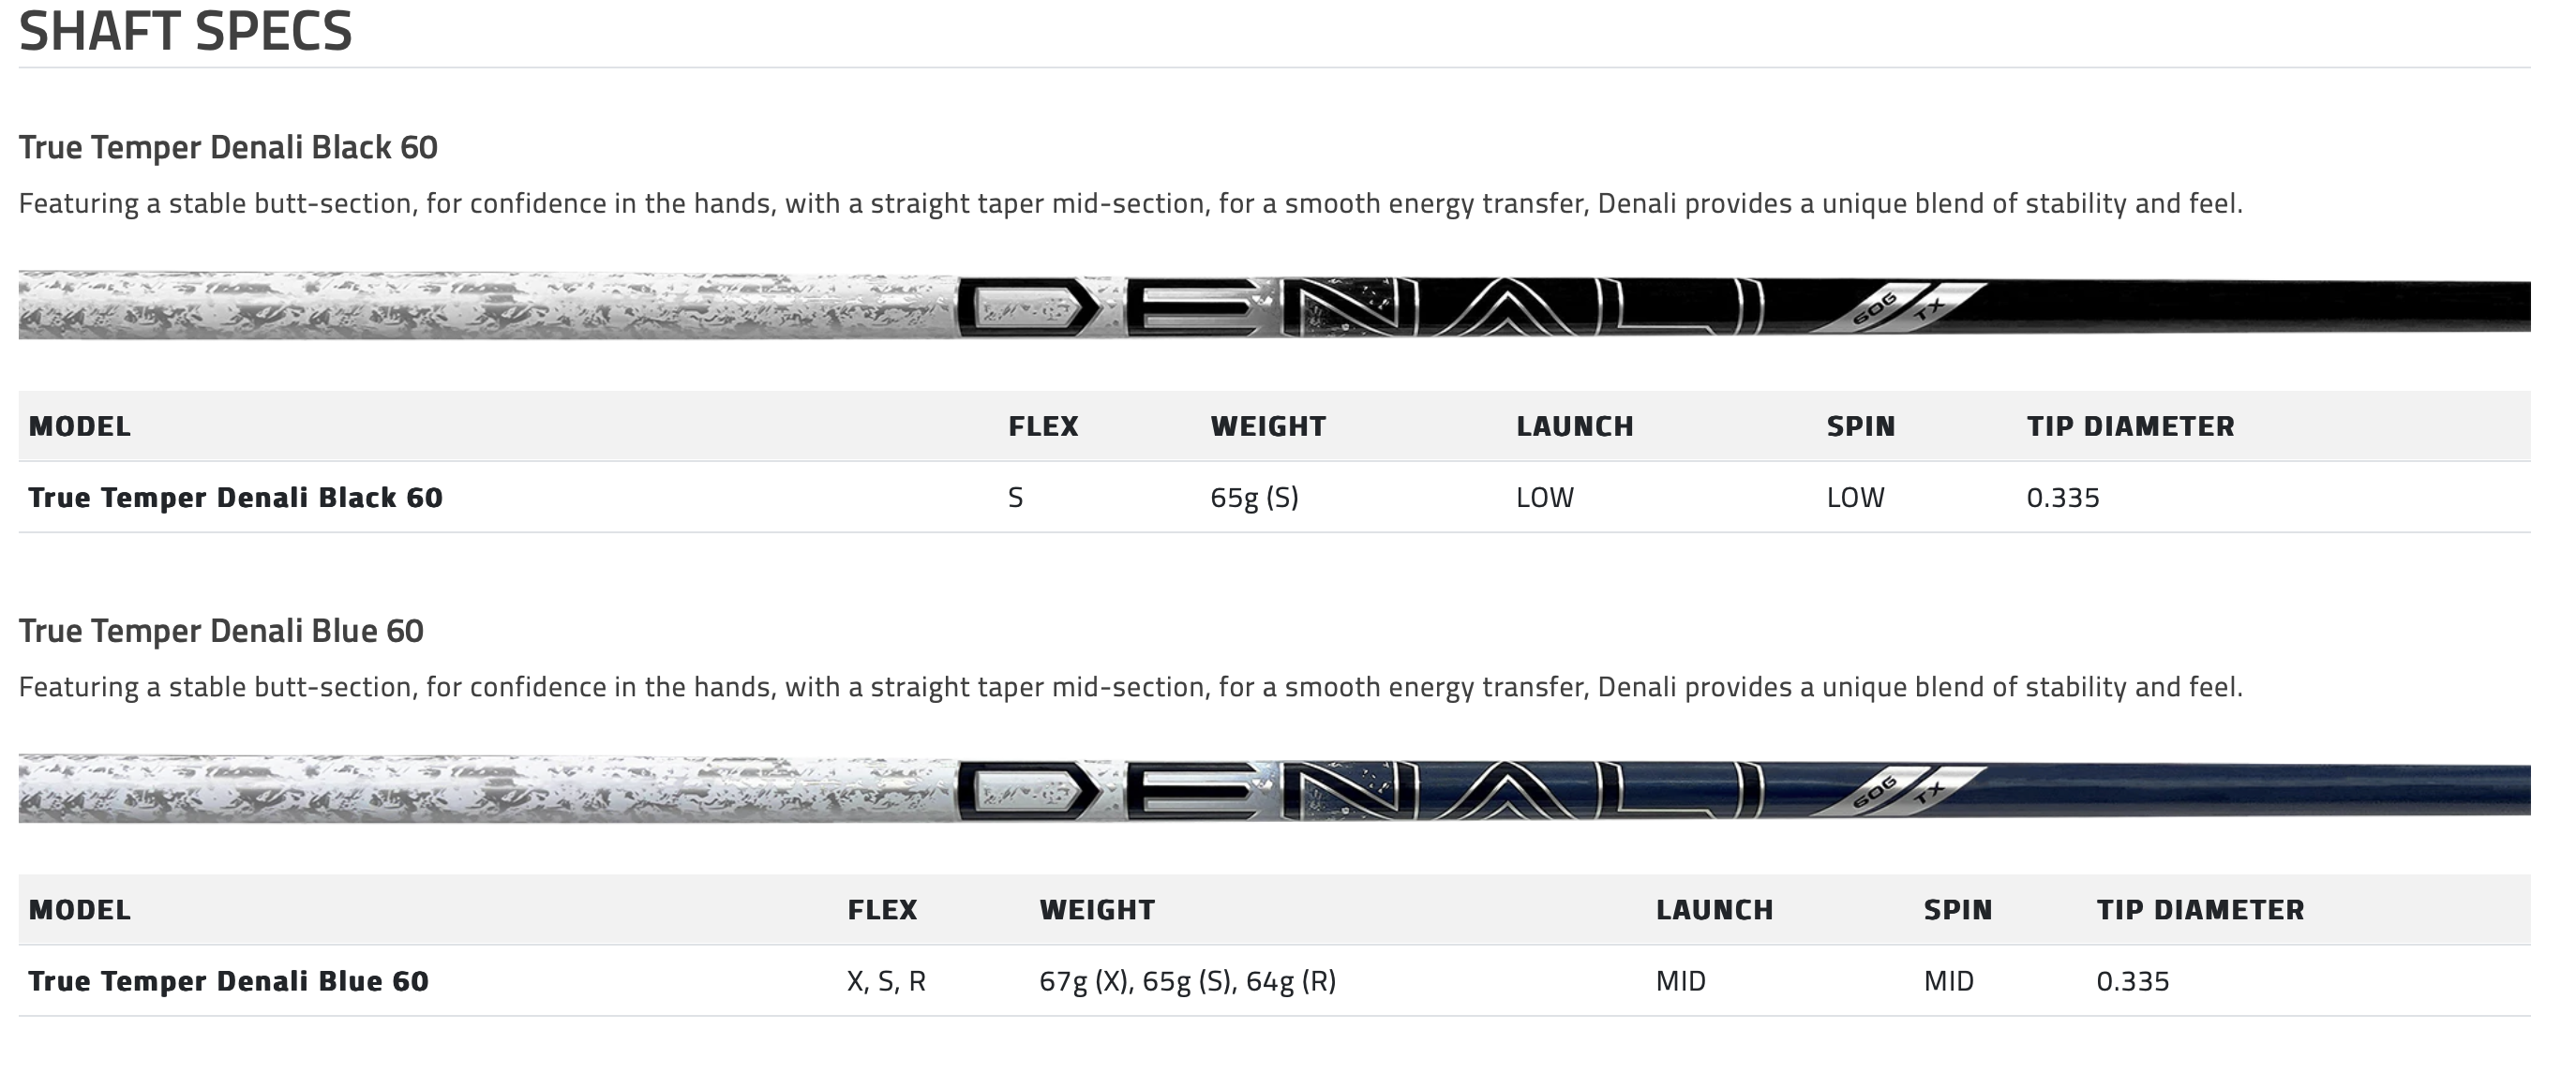Image resolution: width=2576 pixels, height=1074 pixels.
Task: Click the SPIN column header in Blue table
Action: pos(1957,910)
